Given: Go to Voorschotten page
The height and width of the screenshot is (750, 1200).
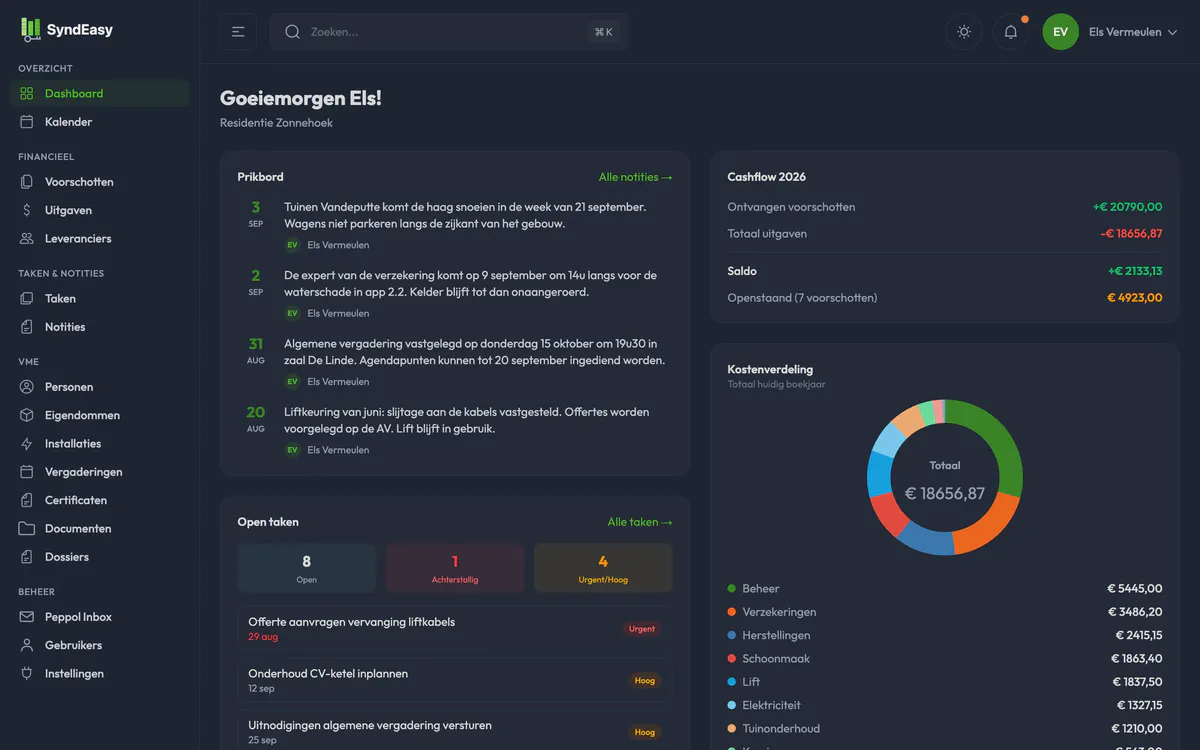Looking at the screenshot, I should click(100, 182).
